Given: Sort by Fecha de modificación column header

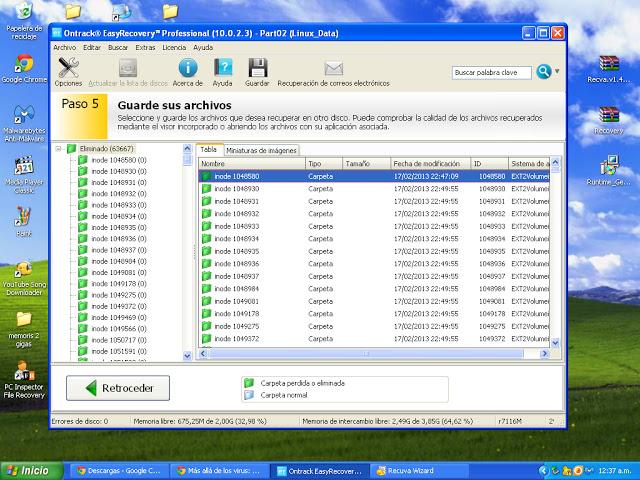Looking at the screenshot, I should (x=428, y=162).
